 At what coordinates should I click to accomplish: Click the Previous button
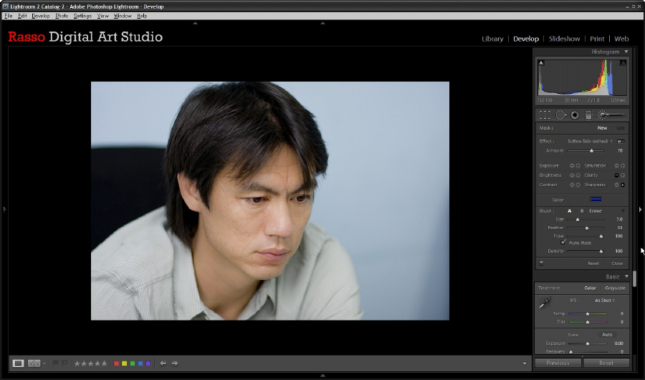[558, 363]
